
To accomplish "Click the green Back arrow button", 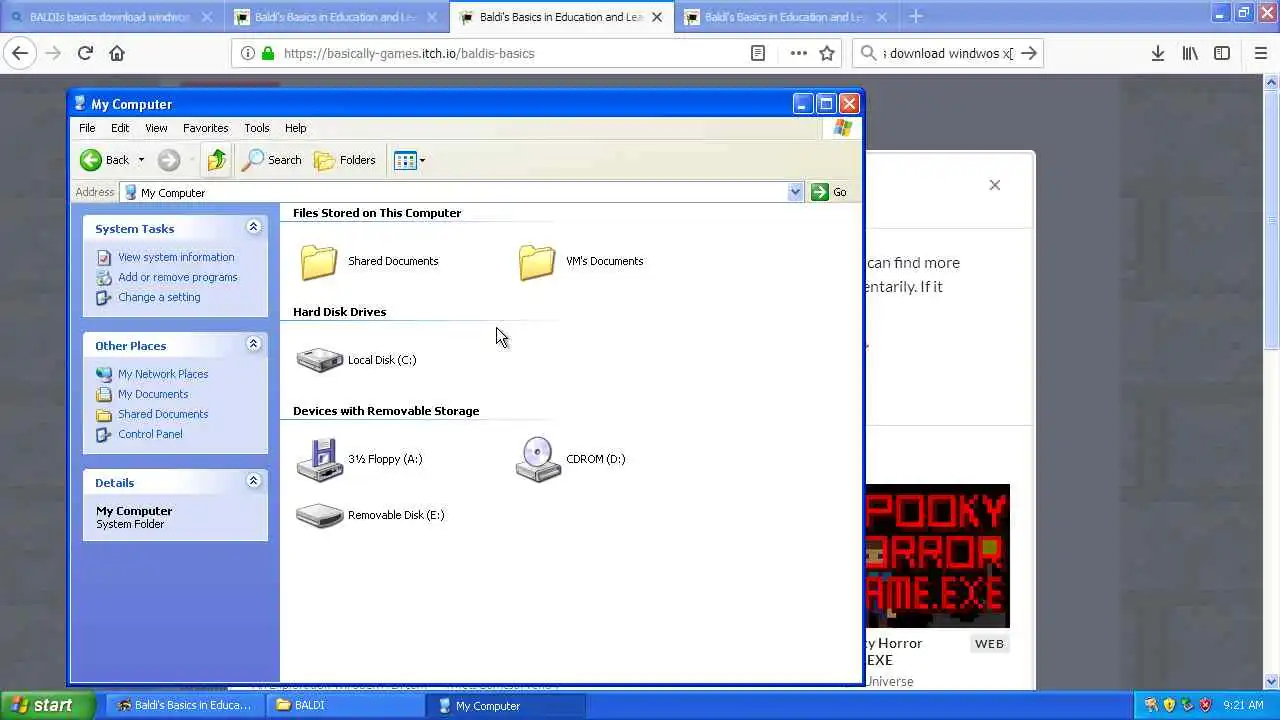I will [x=91, y=160].
